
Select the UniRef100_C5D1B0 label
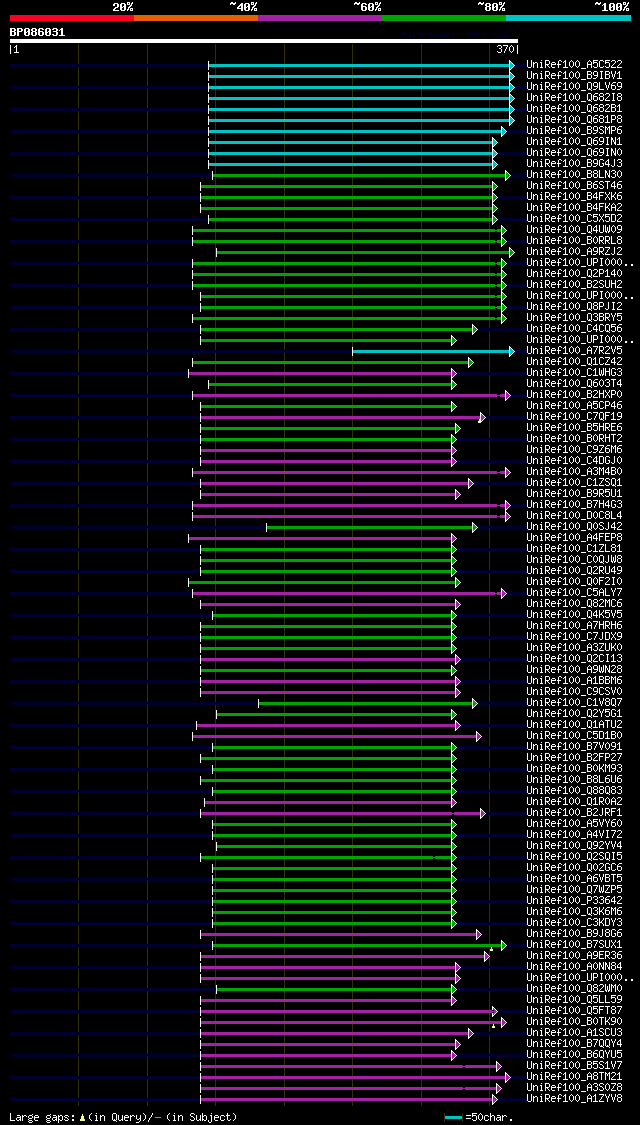point(574,735)
